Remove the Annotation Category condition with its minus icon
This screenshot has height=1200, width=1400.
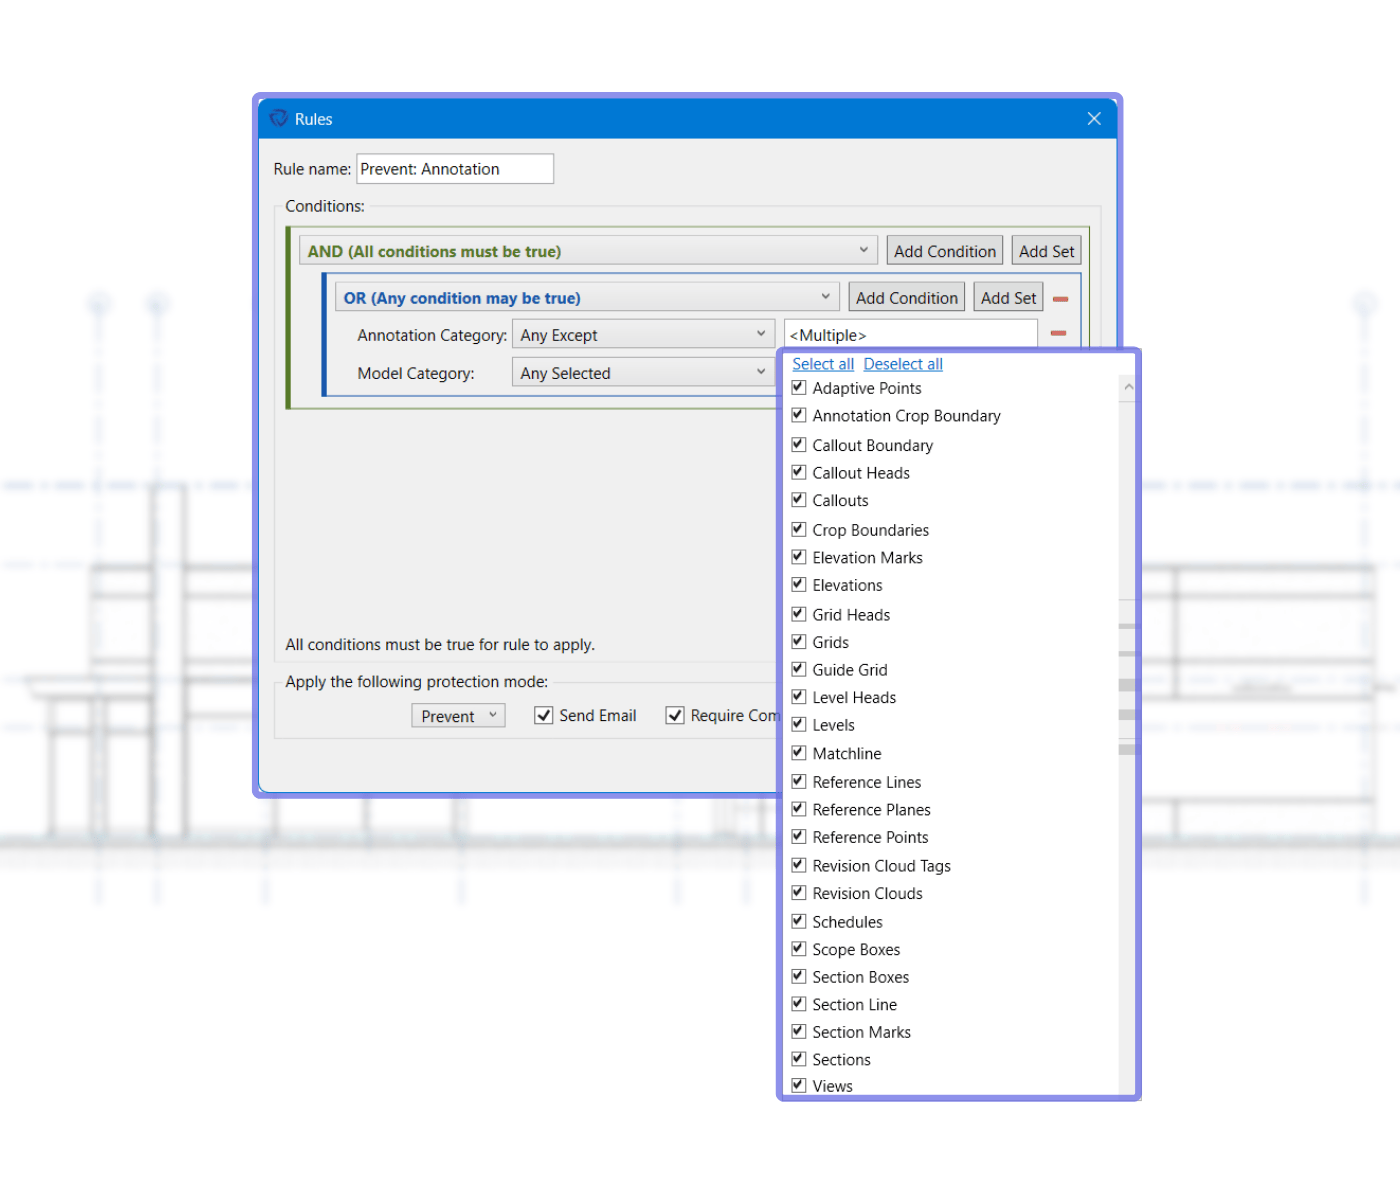click(1058, 334)
